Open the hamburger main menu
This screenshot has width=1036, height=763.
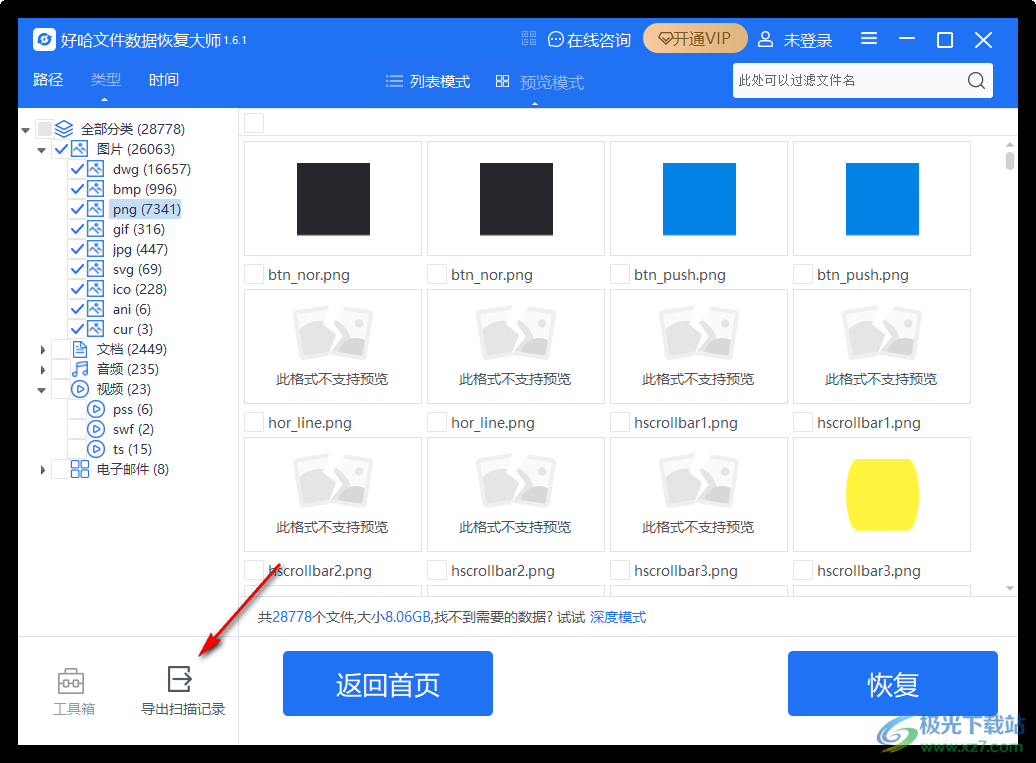click(x=869, y=39)
